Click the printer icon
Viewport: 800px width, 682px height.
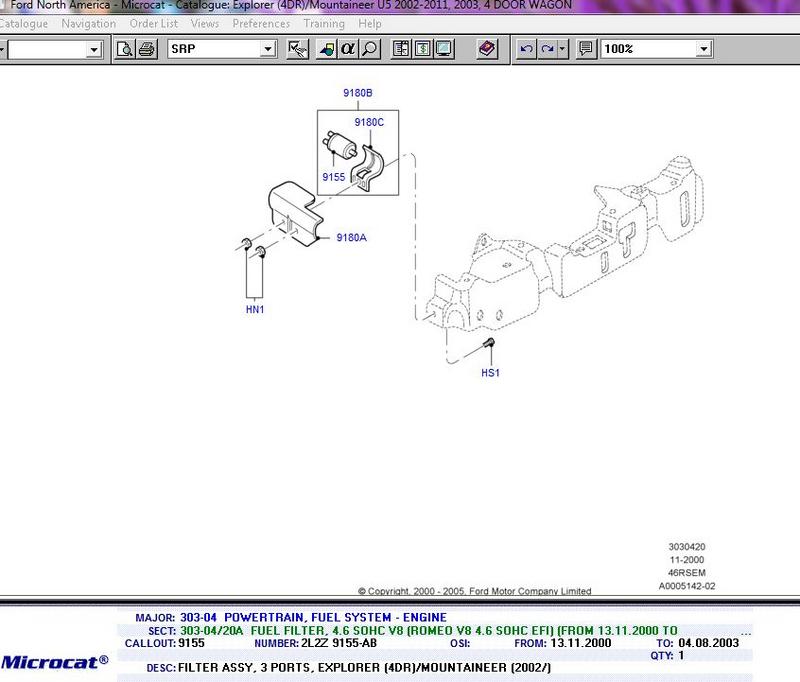click(146, 49)
